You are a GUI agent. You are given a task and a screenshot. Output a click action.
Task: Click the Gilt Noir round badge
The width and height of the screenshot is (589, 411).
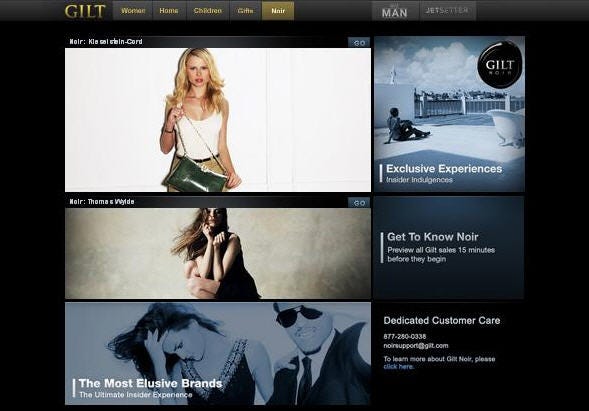pyautogui.click(x=500, y=65)
